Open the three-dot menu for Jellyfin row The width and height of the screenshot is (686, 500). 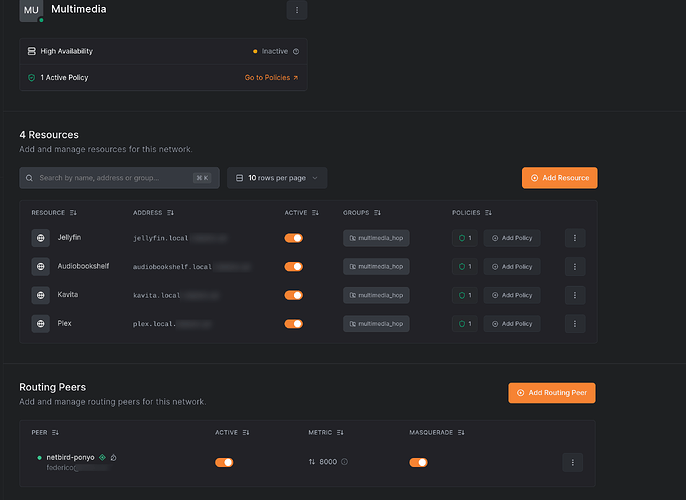tap(575, 238)
